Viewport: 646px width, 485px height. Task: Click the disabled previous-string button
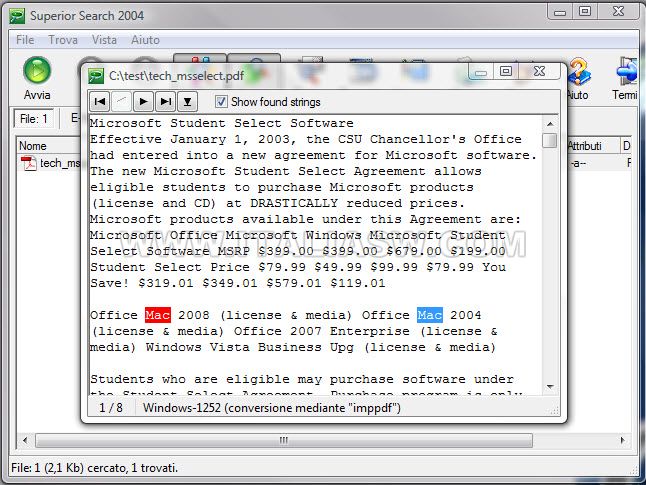coord(122,101)
